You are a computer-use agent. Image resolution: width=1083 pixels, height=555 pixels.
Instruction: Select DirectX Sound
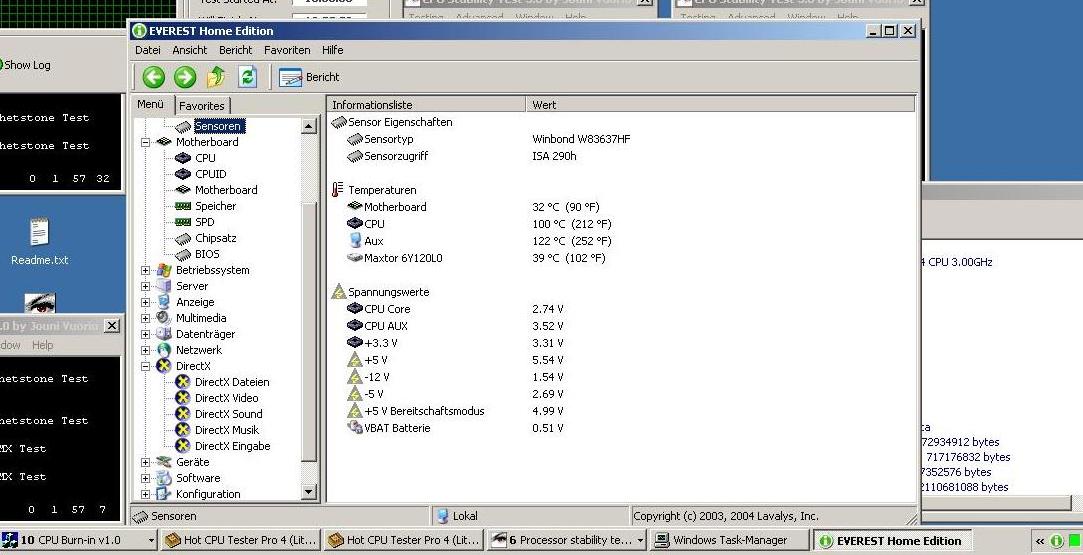(229, 413)
